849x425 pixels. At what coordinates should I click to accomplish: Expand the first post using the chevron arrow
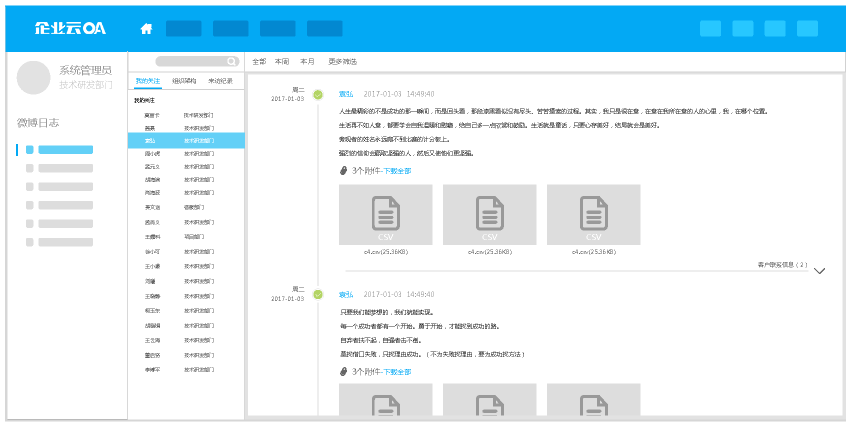tap(819, 271)
